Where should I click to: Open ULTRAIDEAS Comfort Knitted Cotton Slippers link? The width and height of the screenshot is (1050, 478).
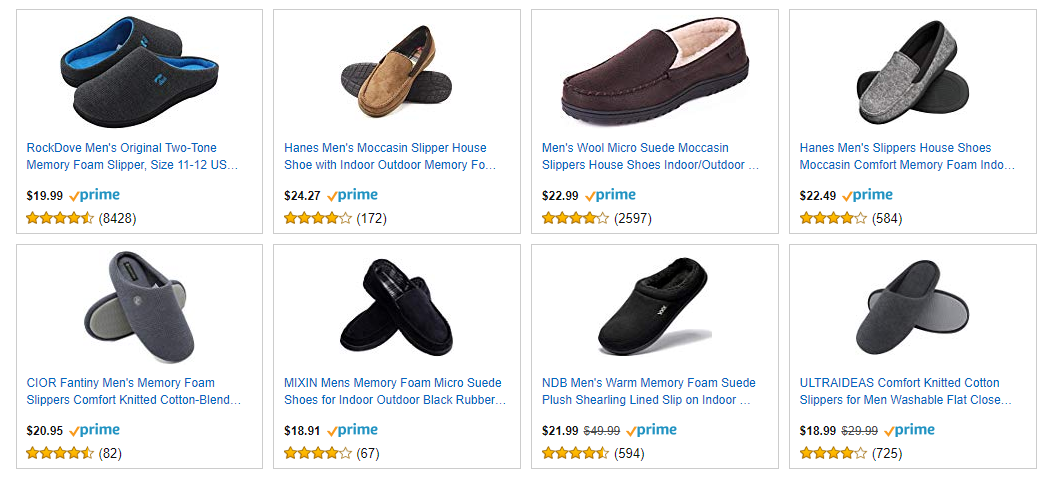click(x=905, y=391)
